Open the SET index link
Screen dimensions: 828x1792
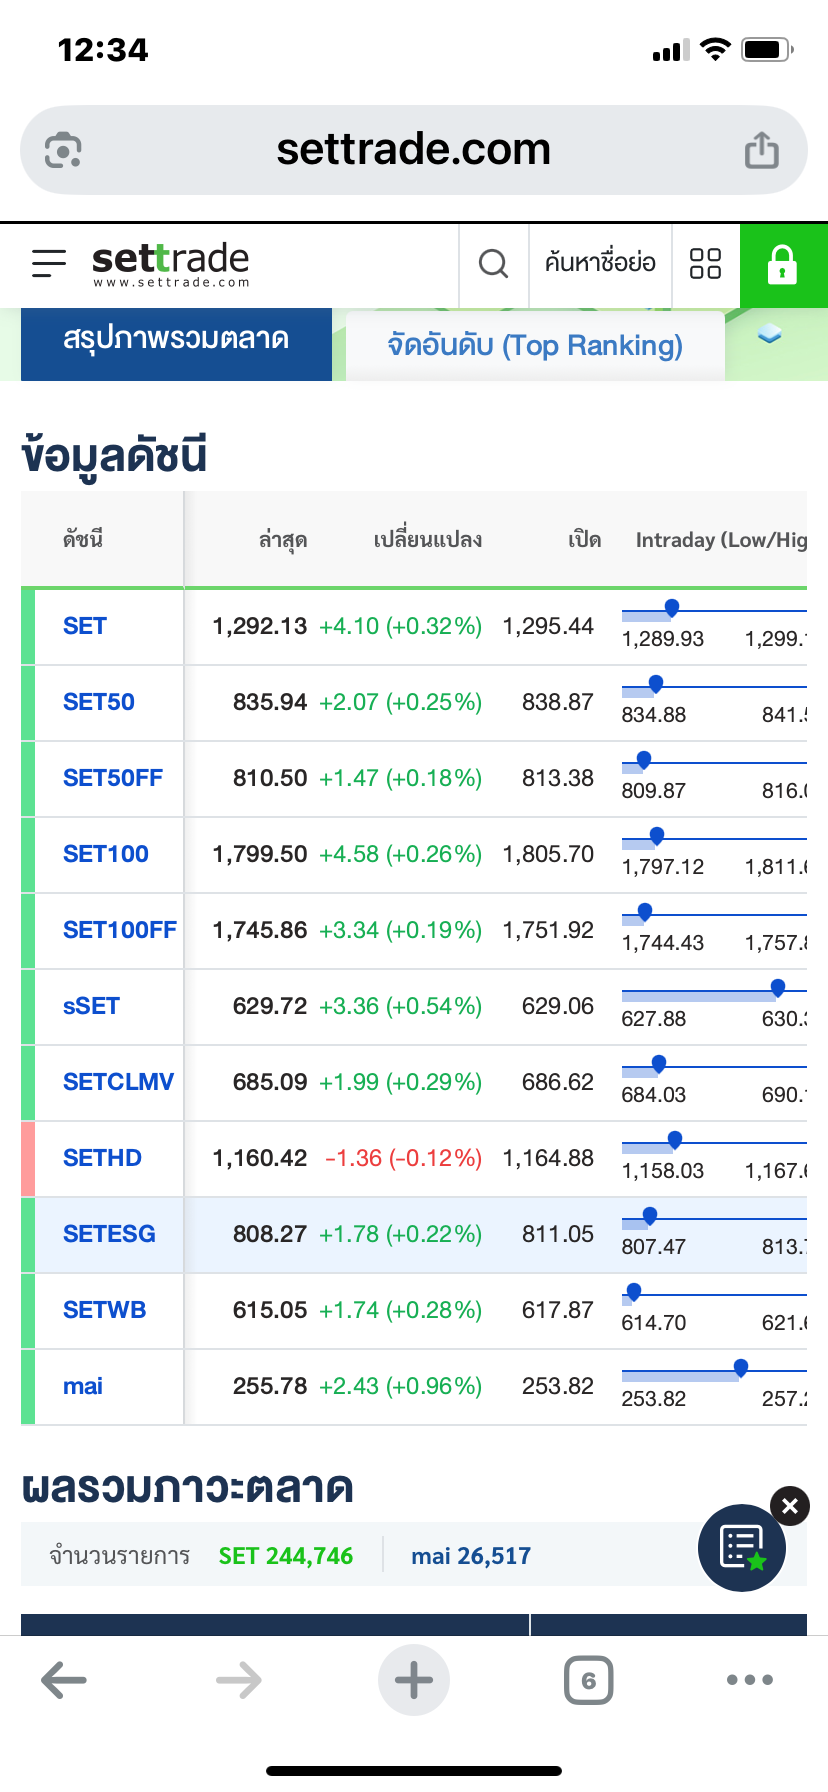tap(85, 626)
